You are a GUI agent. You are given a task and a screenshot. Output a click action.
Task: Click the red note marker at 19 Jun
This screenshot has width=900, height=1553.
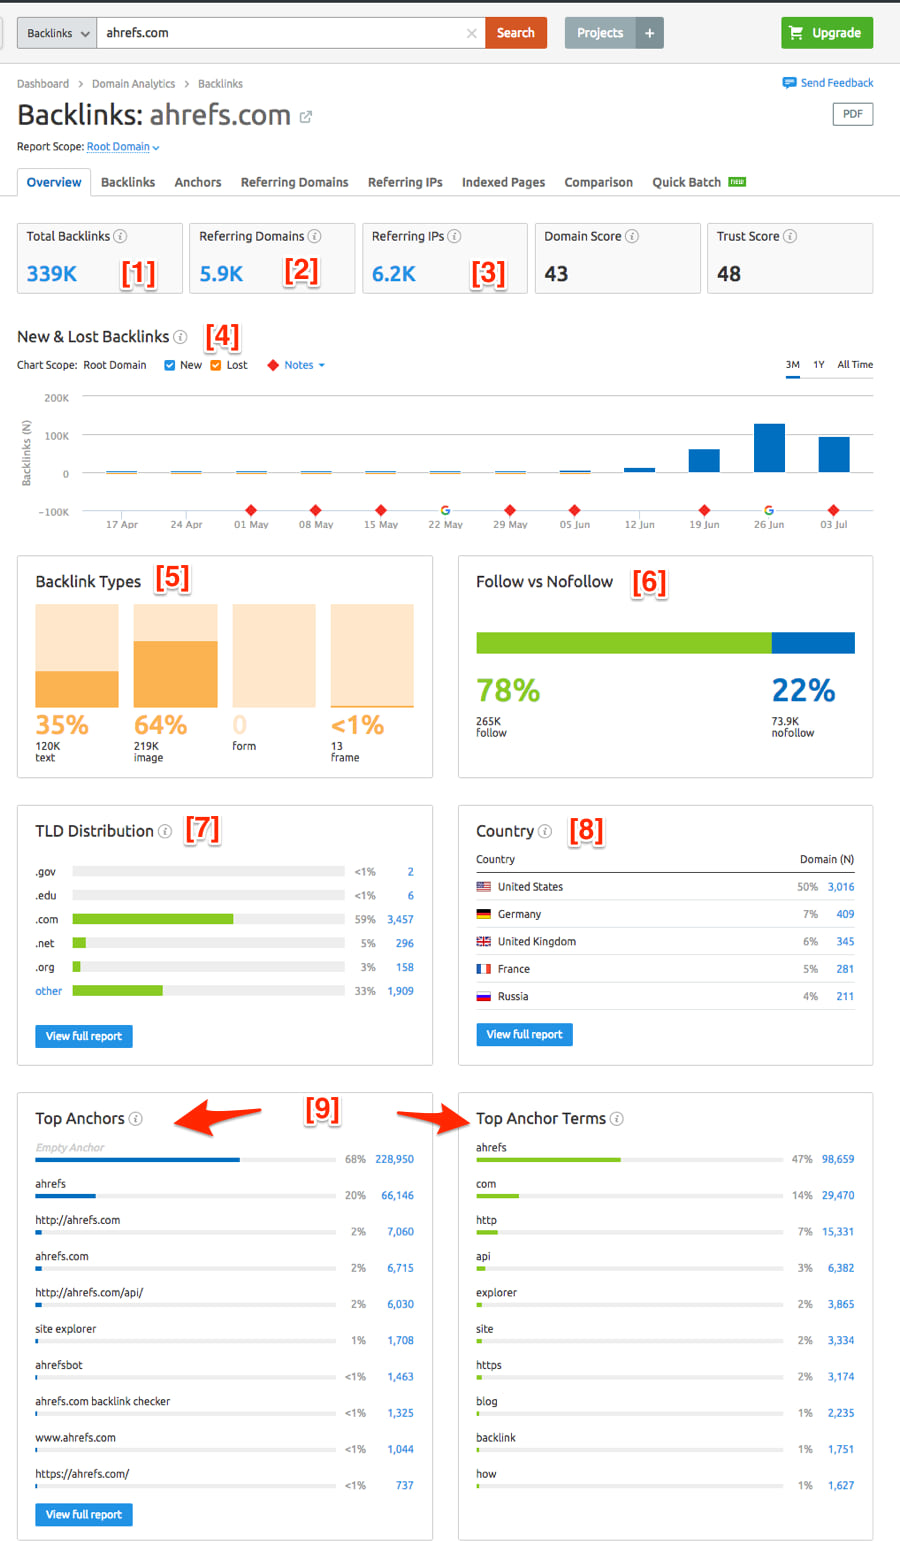click(704, 510)
